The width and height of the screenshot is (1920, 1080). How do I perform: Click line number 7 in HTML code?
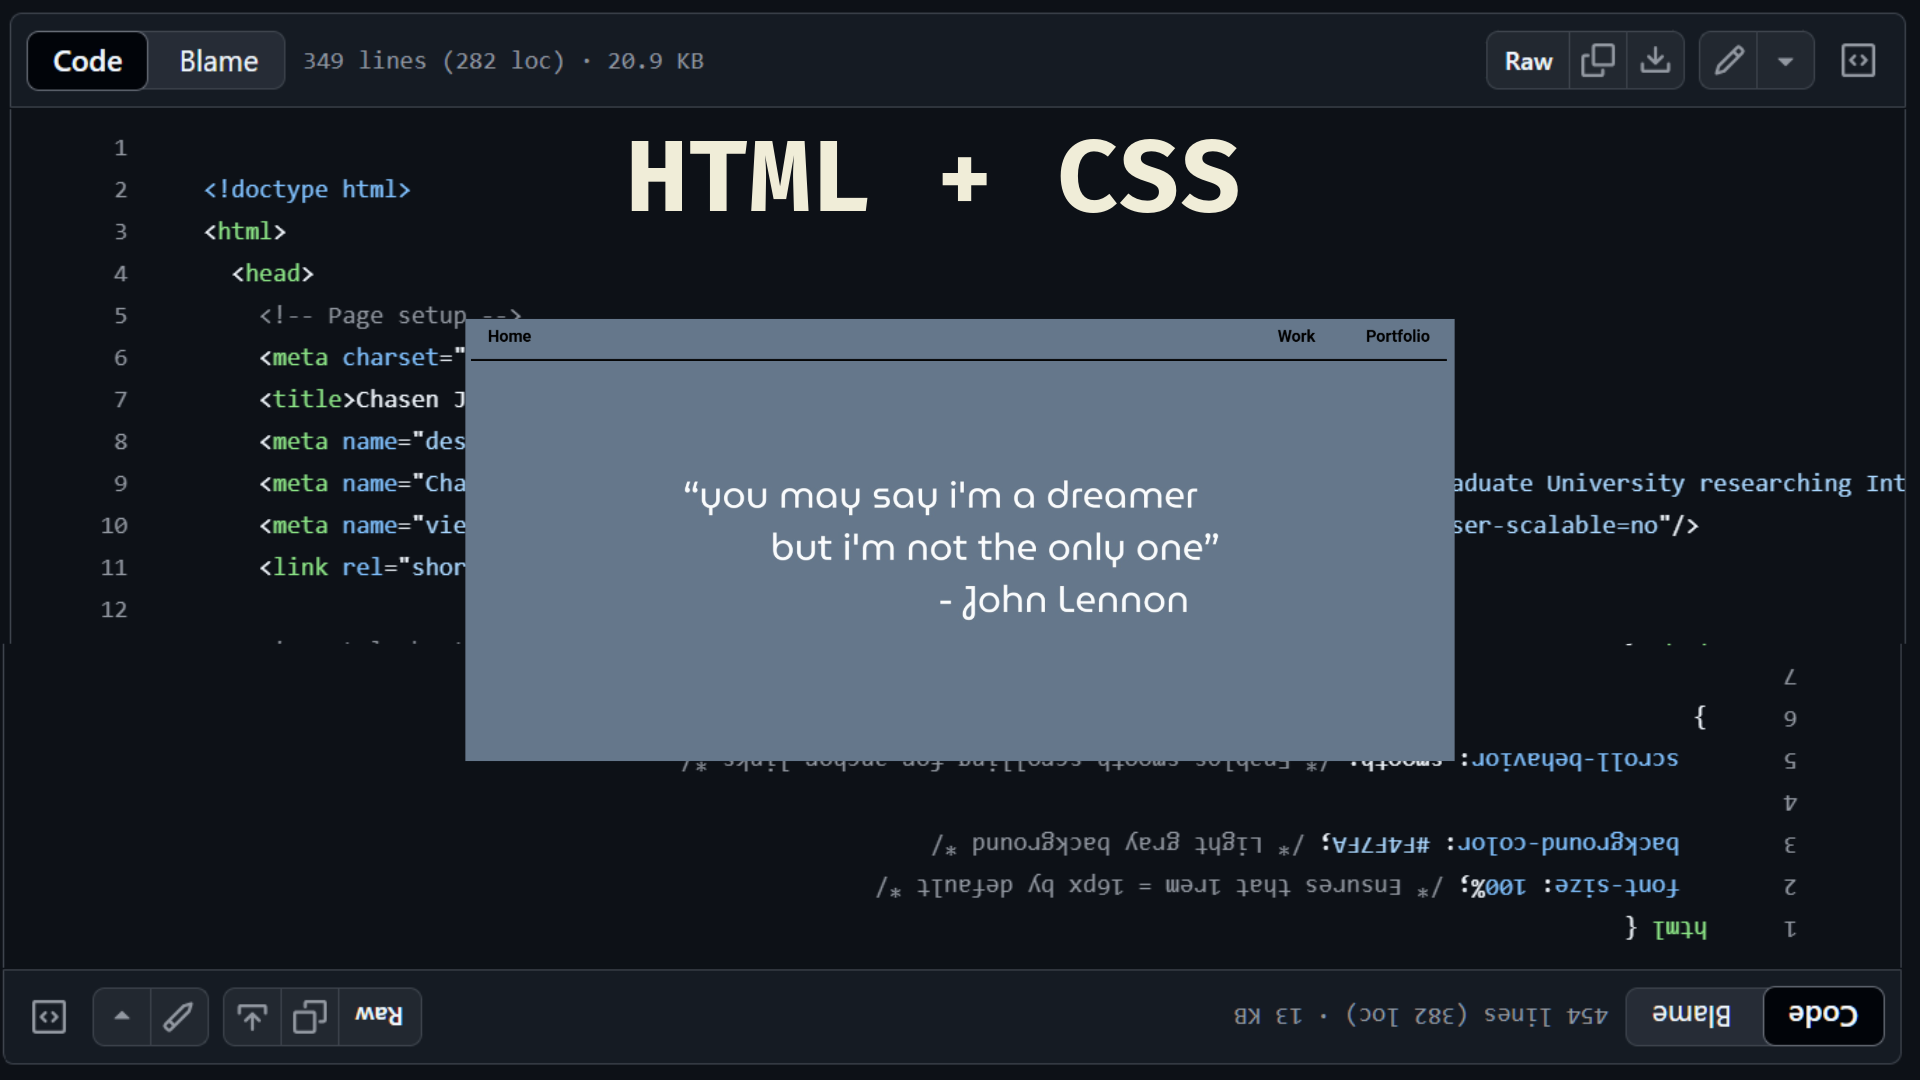(120, 400)
